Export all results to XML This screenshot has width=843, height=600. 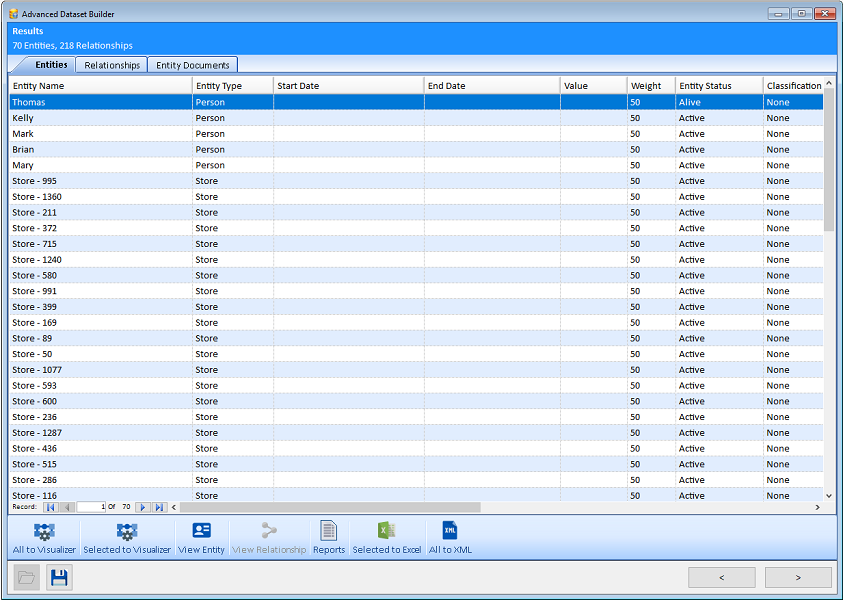[449, 538]
